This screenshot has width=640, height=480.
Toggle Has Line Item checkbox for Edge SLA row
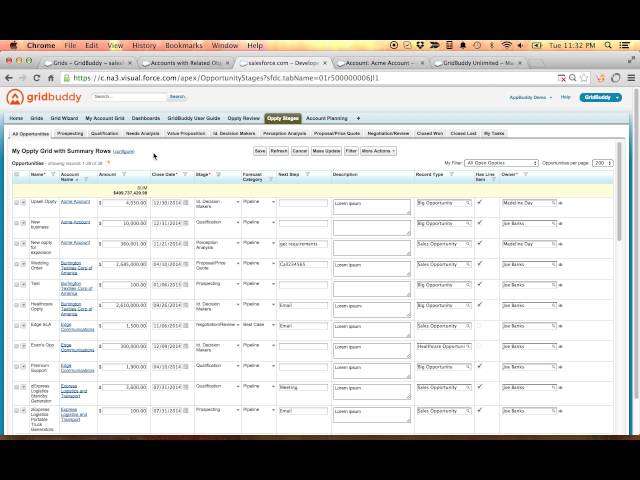tap(480, 326)
